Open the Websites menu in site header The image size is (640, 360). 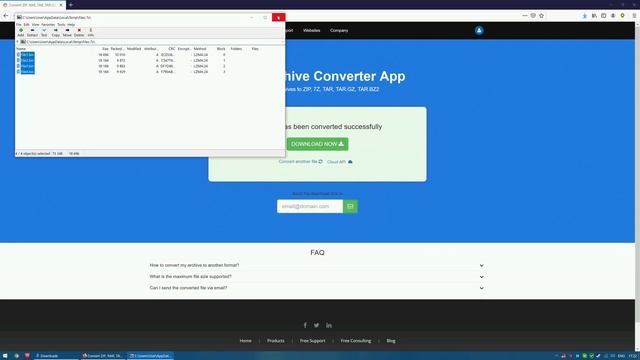(311, 30)
